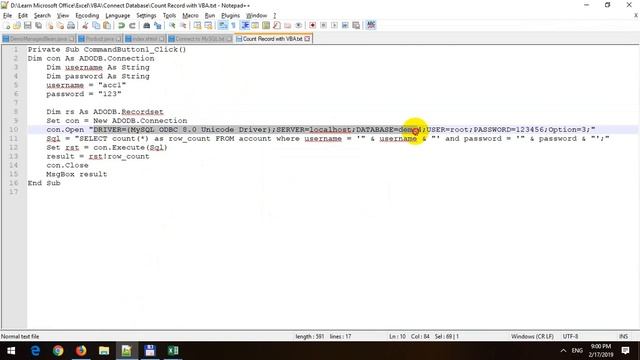The height and width of the screenshot is (360, 640).
Task: Switch to the first java file tab
Action: point(38,39)
